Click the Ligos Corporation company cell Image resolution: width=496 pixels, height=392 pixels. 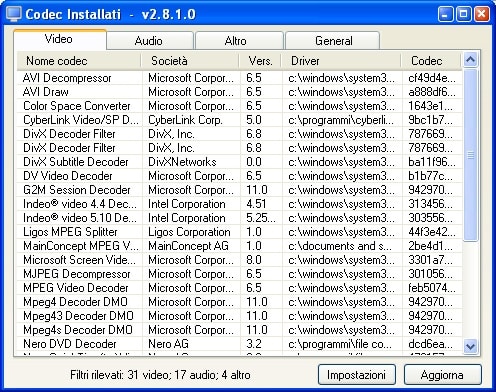click(x=189, y=232)
